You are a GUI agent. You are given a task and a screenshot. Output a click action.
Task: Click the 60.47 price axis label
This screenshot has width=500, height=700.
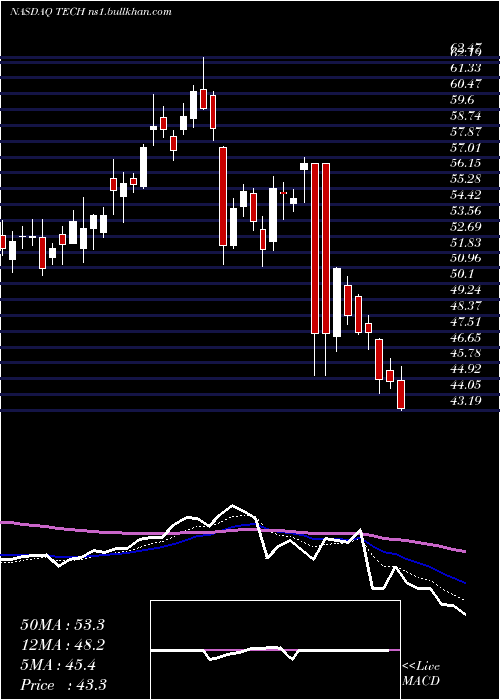[466, 84]
